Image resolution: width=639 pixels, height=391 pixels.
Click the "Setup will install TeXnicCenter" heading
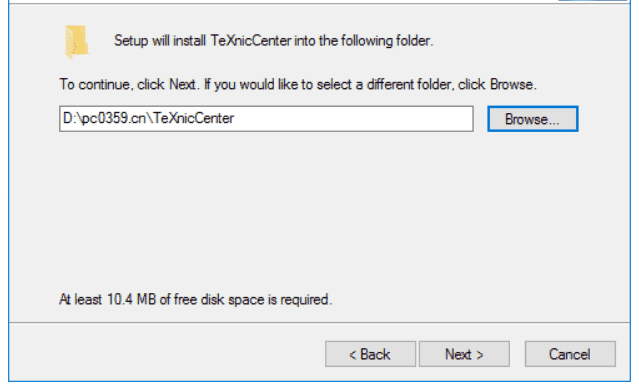point(273,41)
